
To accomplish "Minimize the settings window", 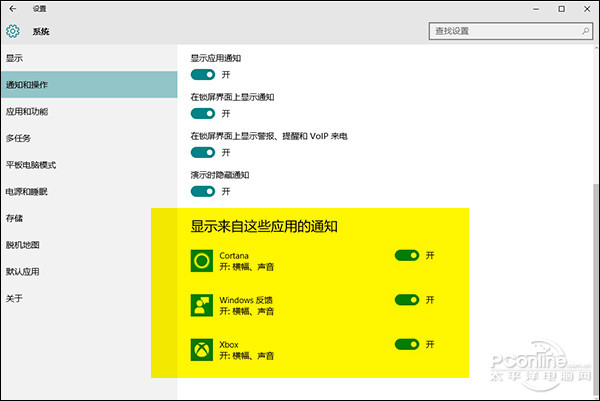I will pos(536,9).
